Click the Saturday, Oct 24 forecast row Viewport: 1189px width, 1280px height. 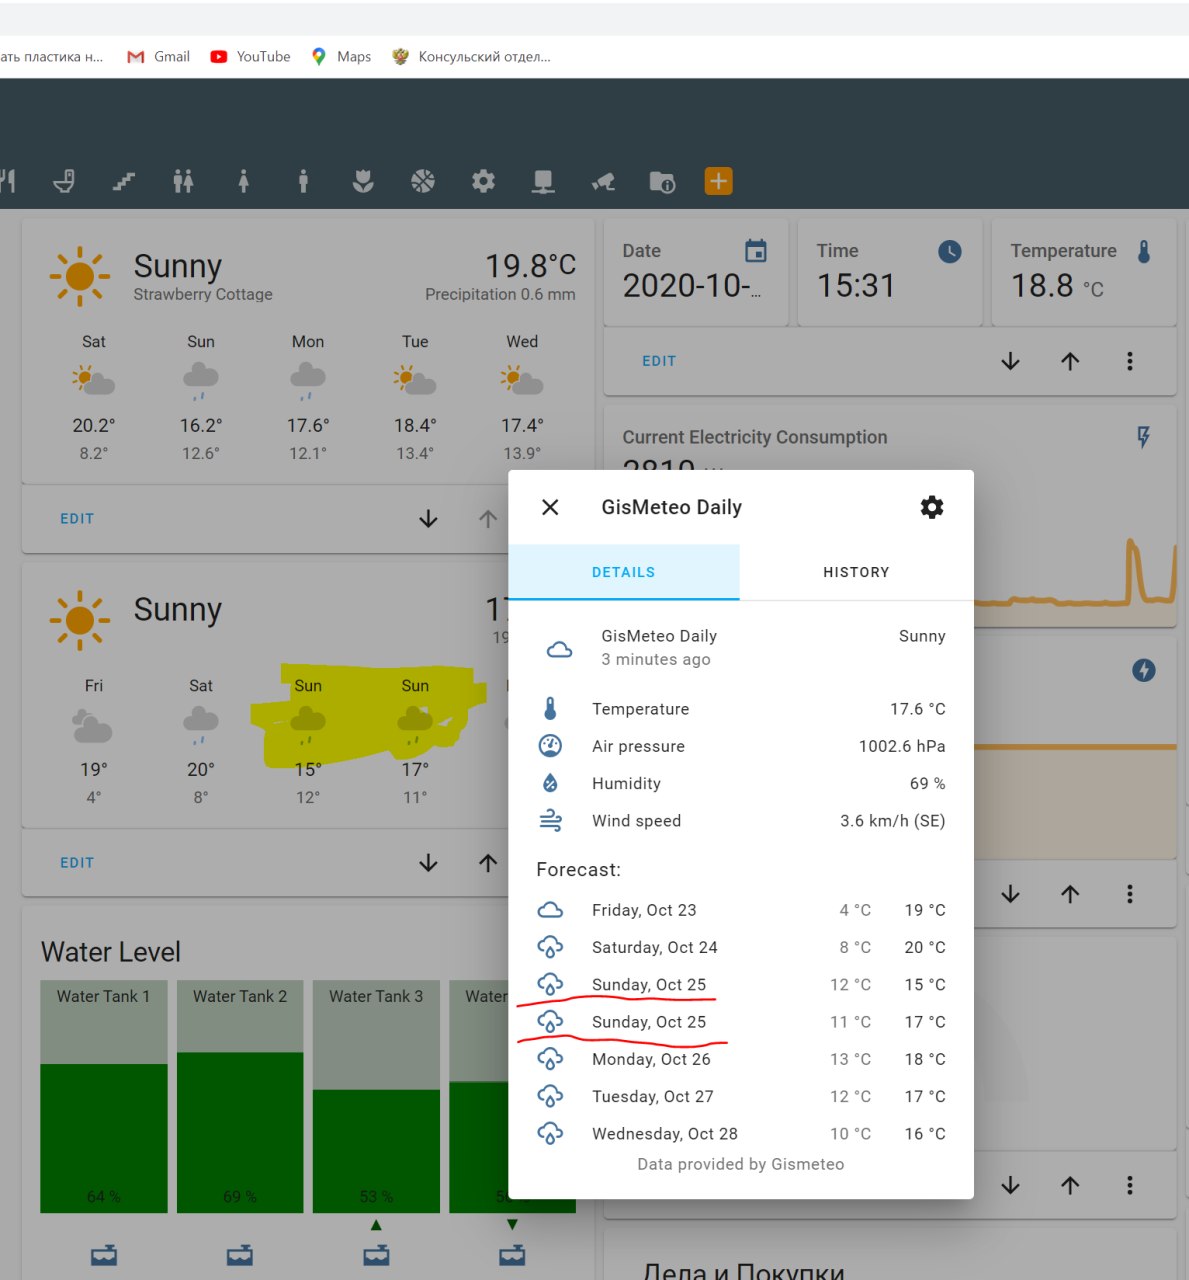pos(741,947)
